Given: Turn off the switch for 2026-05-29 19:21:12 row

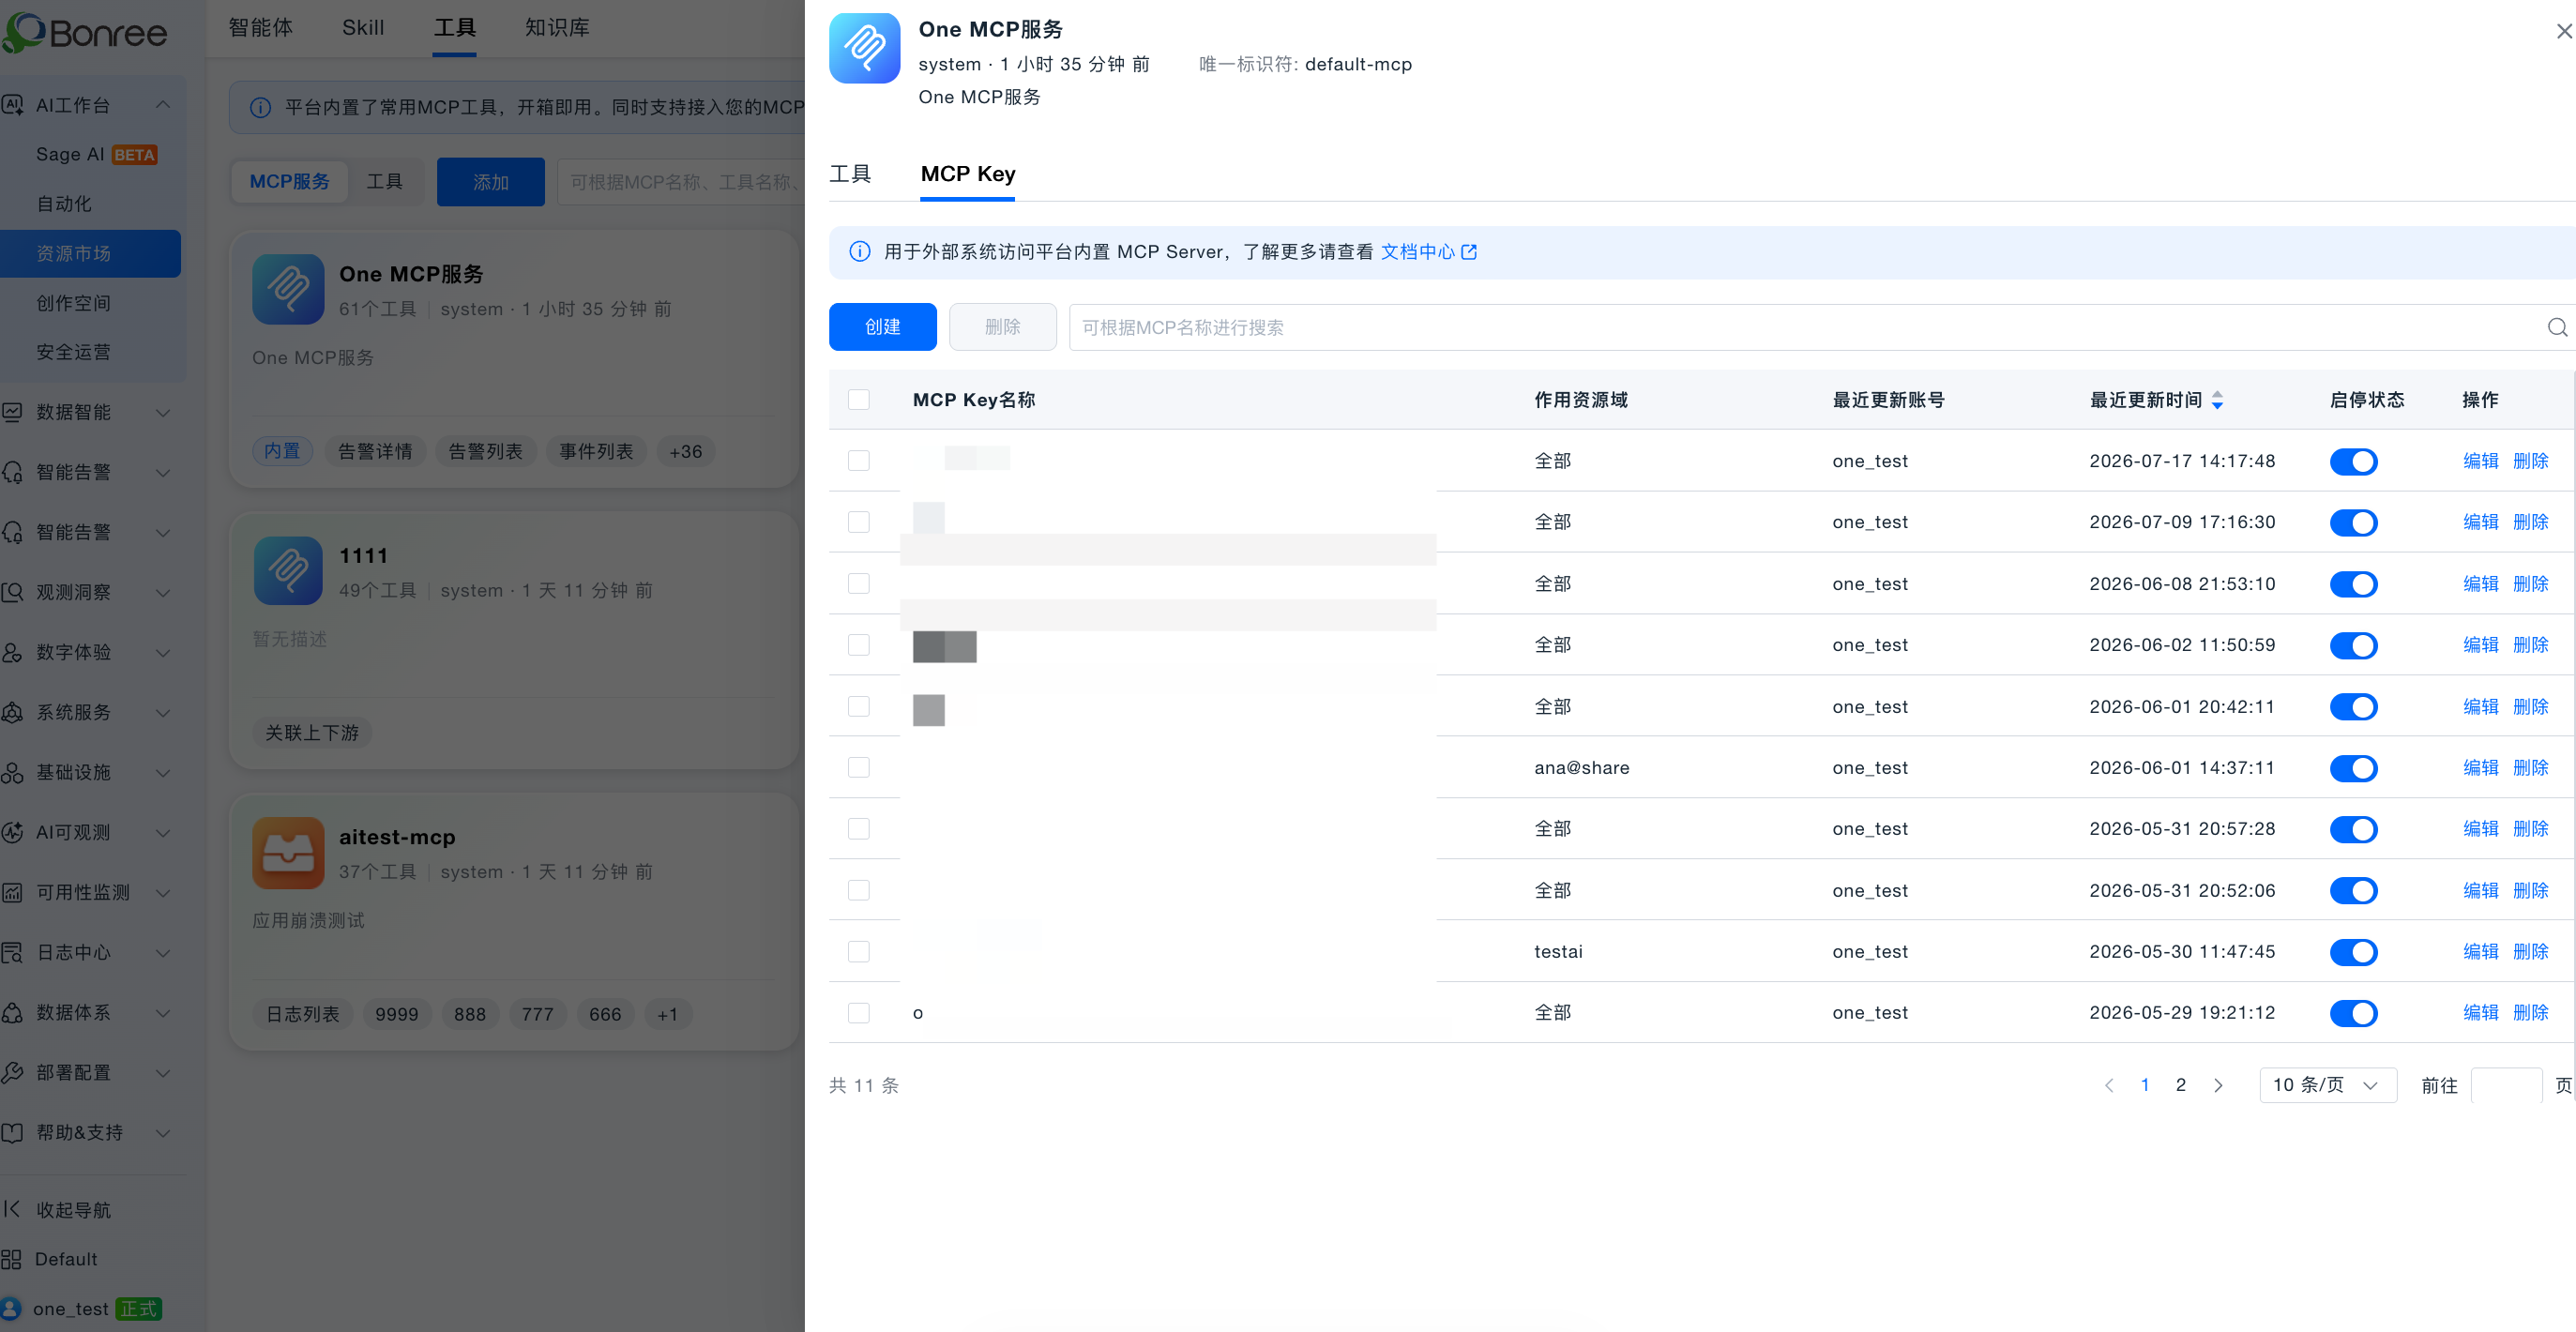Looking at the screenshot, I should [2353, 1013].
